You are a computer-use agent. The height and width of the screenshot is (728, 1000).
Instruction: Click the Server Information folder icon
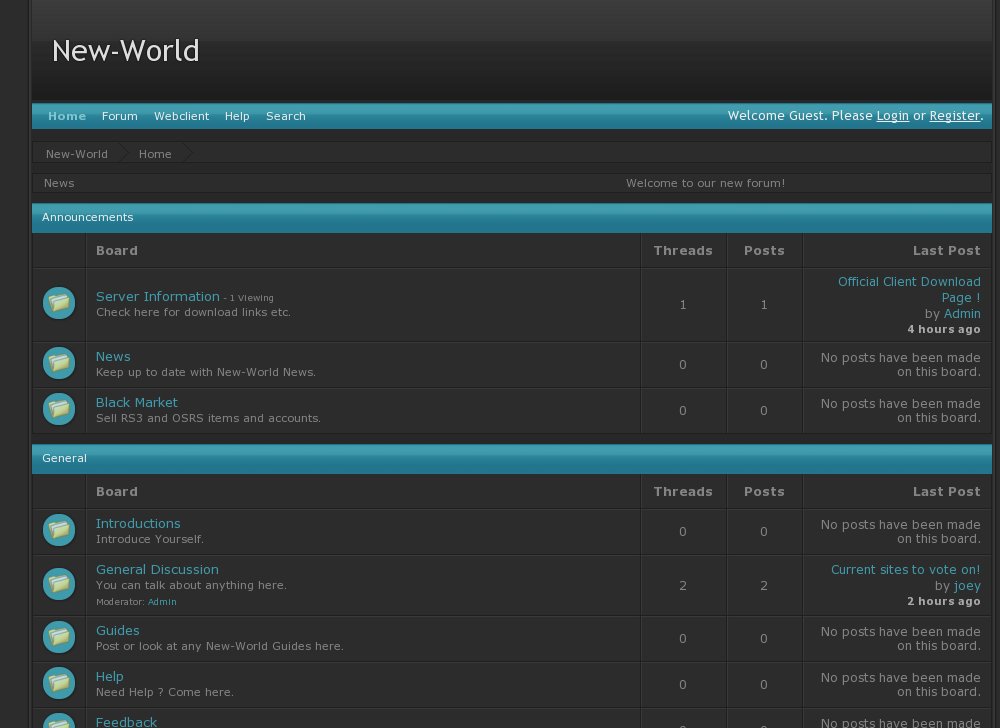[58, 302]
